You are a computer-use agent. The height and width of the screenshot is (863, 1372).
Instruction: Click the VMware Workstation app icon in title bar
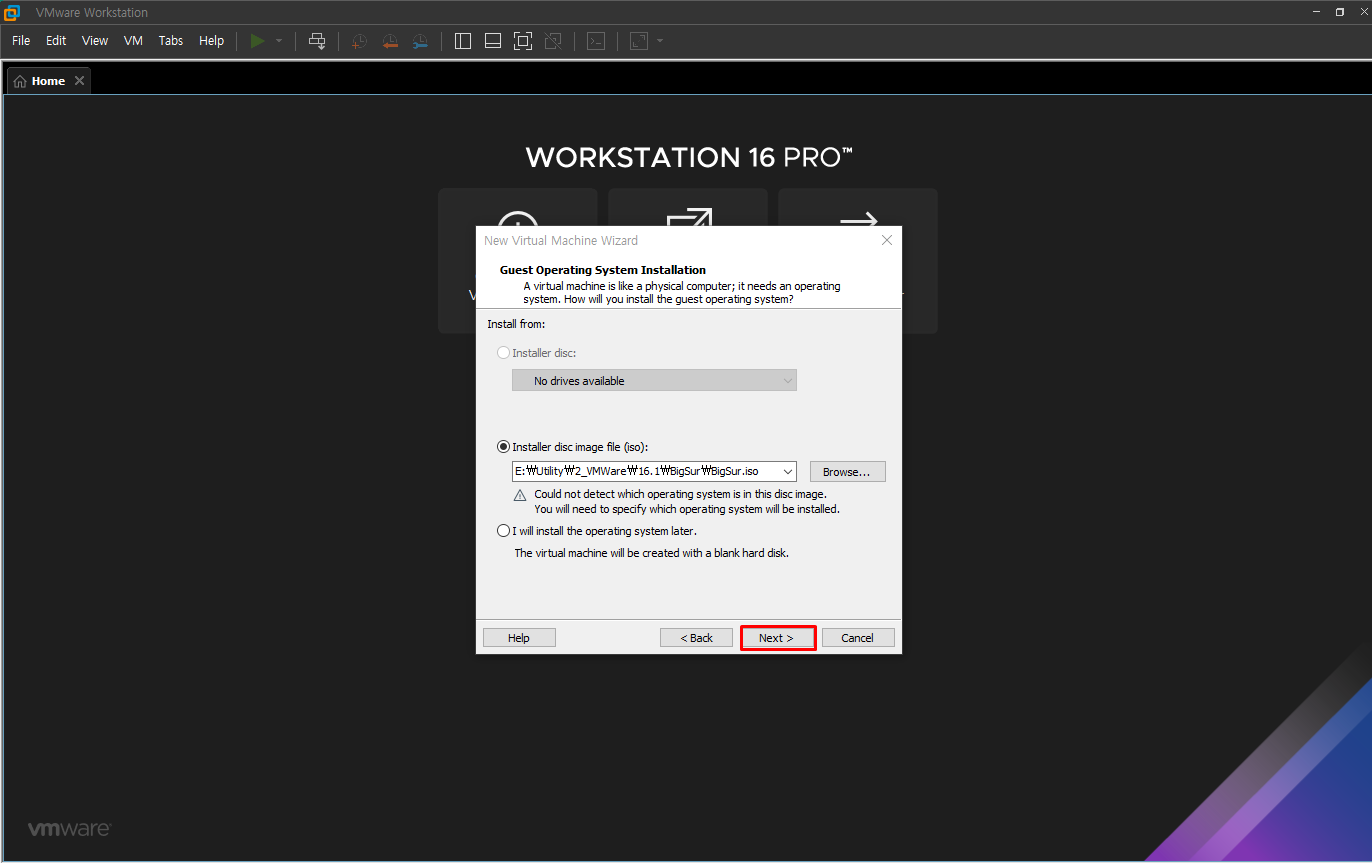click(12, 12)
